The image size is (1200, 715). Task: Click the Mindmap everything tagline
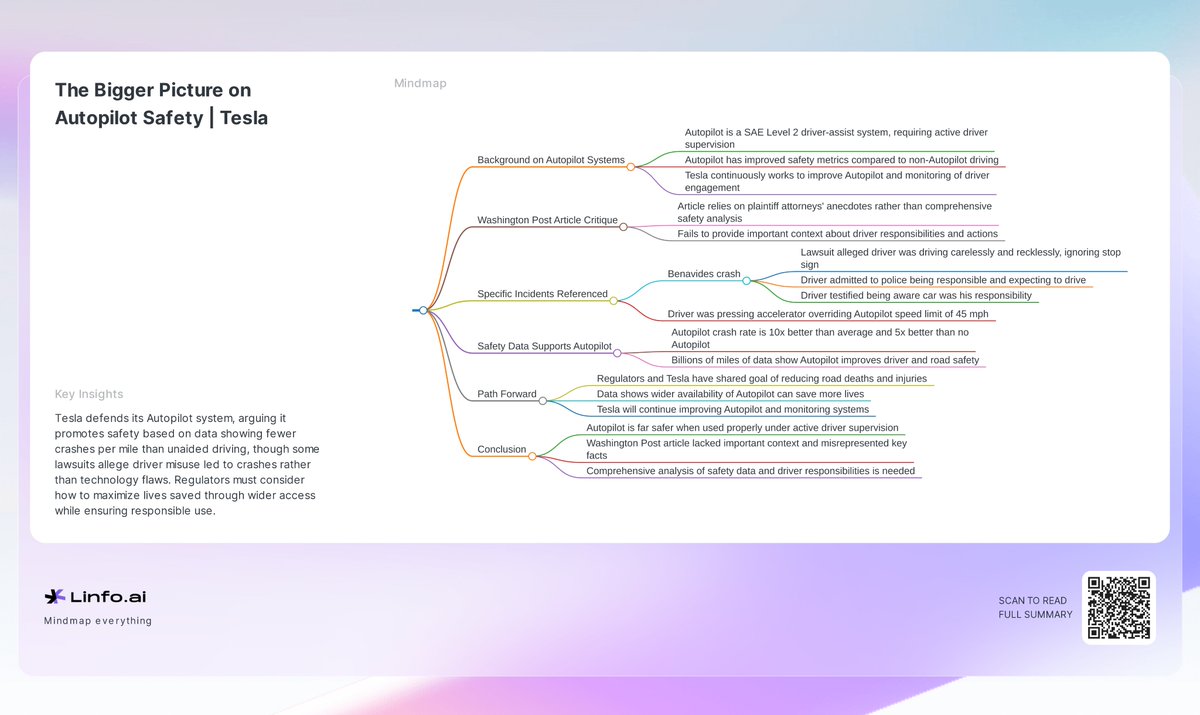pos(98,621)
